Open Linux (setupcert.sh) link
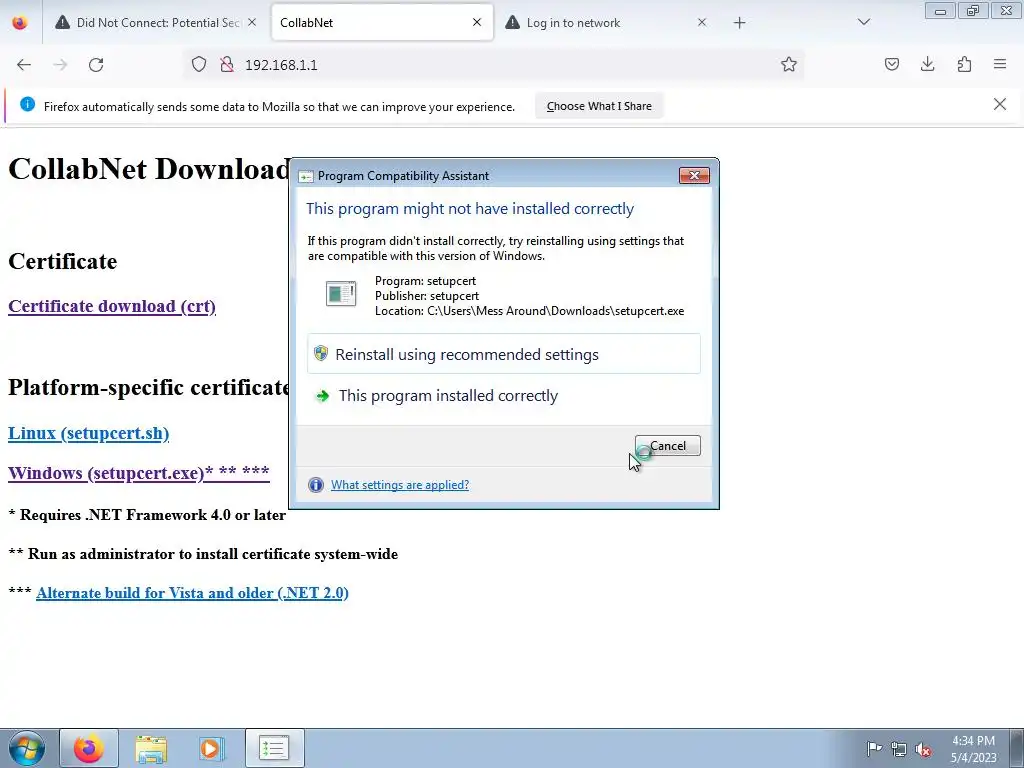Viewport: 1024px width, 768px height. 88,434
